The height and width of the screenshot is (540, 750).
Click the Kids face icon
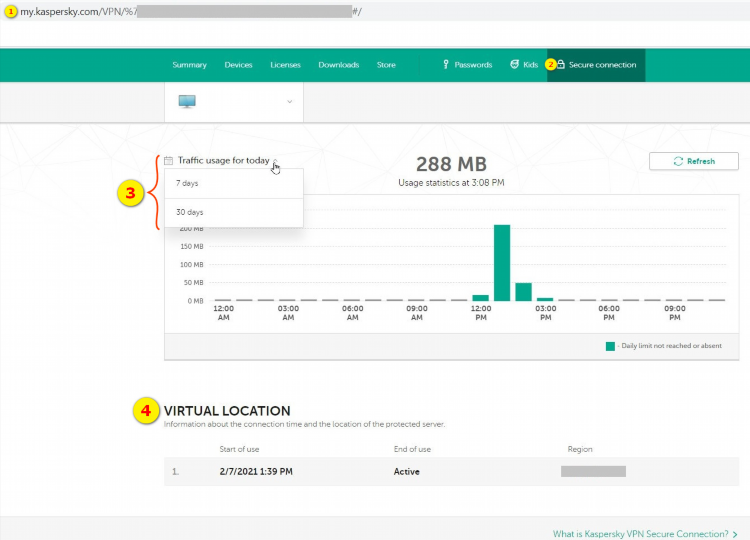[x=514, y=65]
